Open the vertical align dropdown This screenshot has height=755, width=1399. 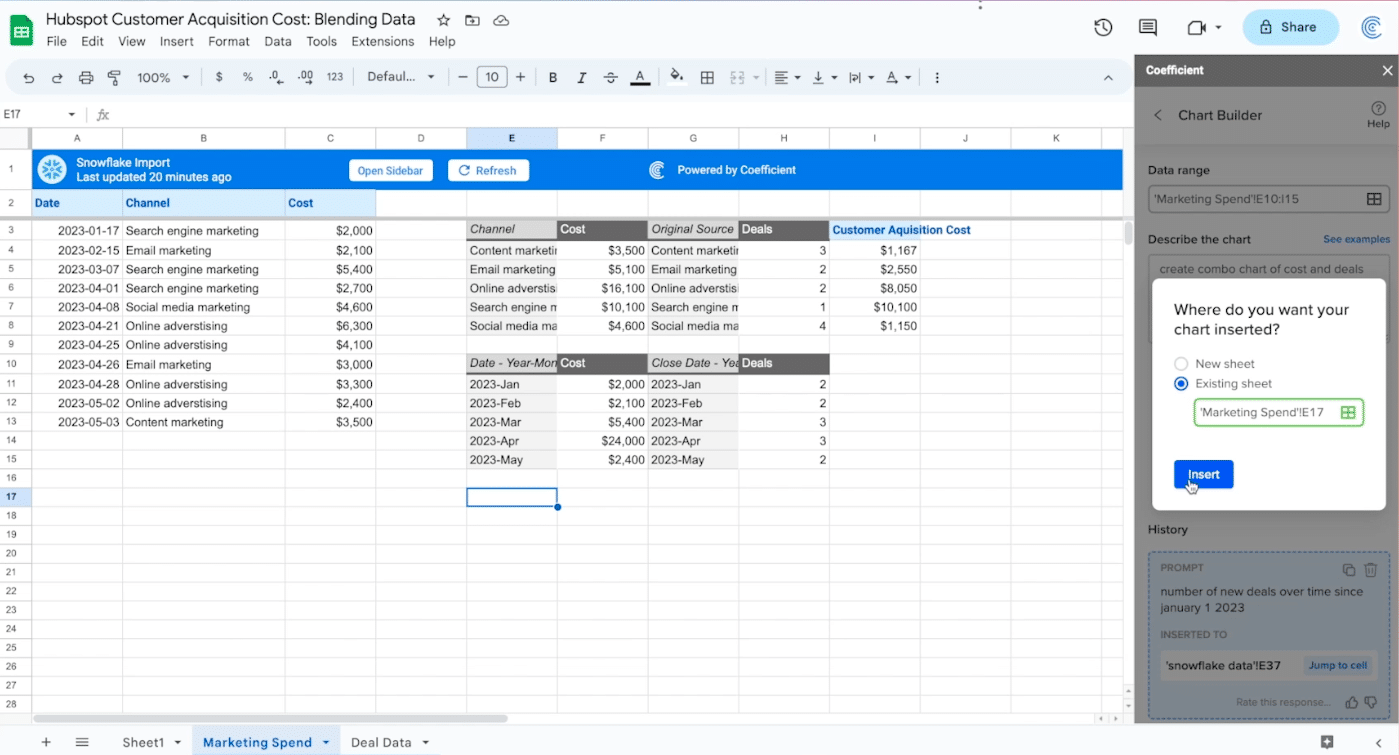(x=824, y=77)
